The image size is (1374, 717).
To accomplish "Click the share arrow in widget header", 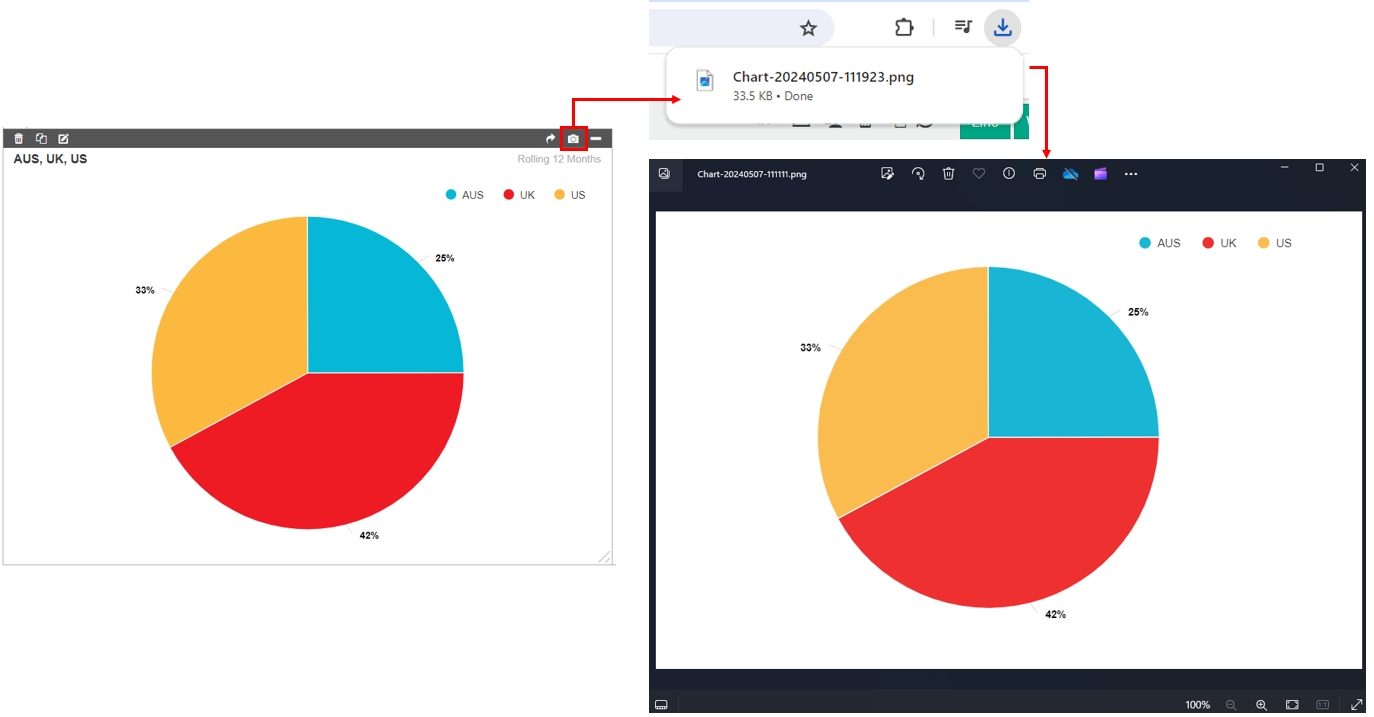I will point(550,139).
